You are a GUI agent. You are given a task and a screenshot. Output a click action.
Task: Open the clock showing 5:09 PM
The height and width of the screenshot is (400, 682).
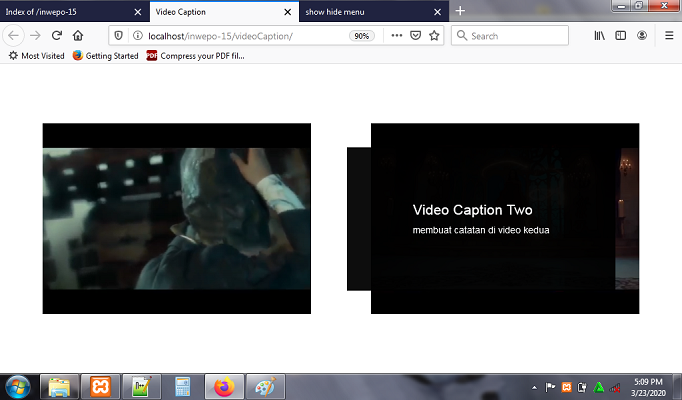pos(648,387)
